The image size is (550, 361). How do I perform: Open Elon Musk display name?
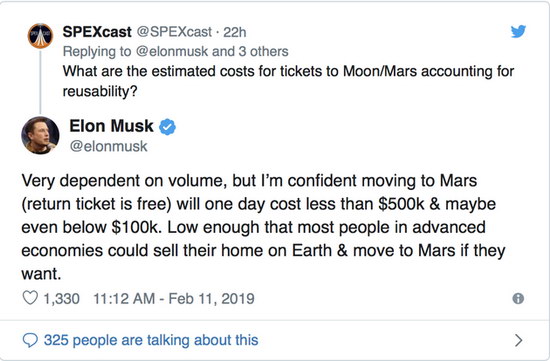112,126
